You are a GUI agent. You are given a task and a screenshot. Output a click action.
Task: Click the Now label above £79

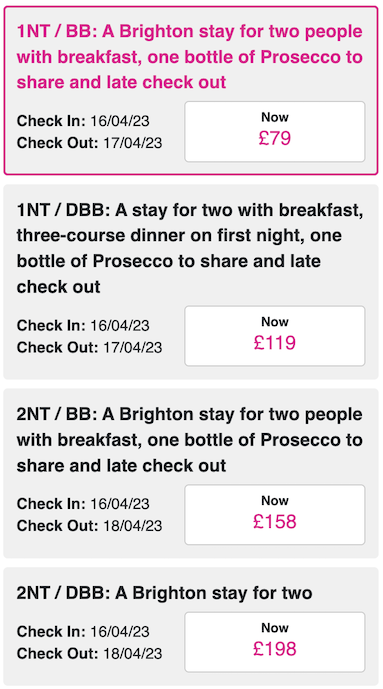pos(275,117)
